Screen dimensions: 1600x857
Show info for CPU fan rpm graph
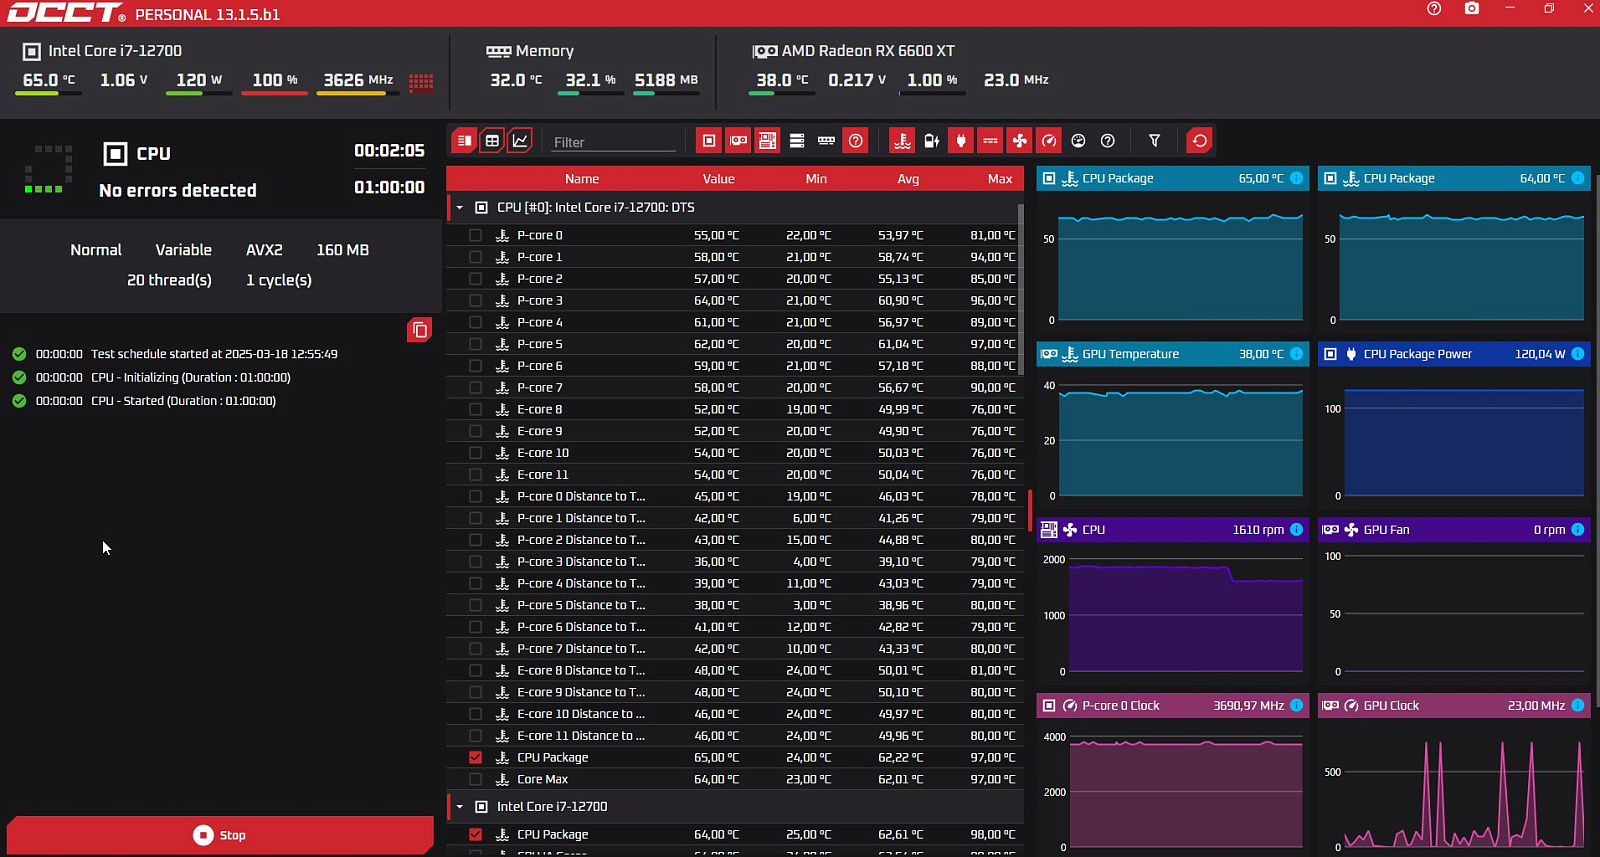1297,530
